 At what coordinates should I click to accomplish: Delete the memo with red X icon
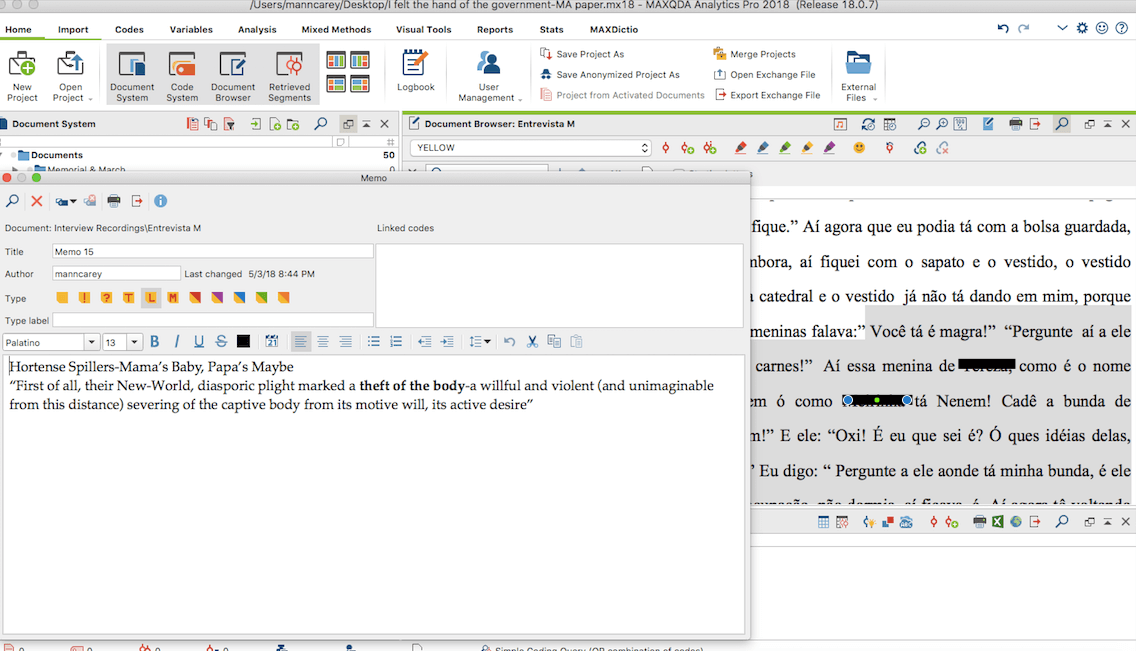(37, 201)
